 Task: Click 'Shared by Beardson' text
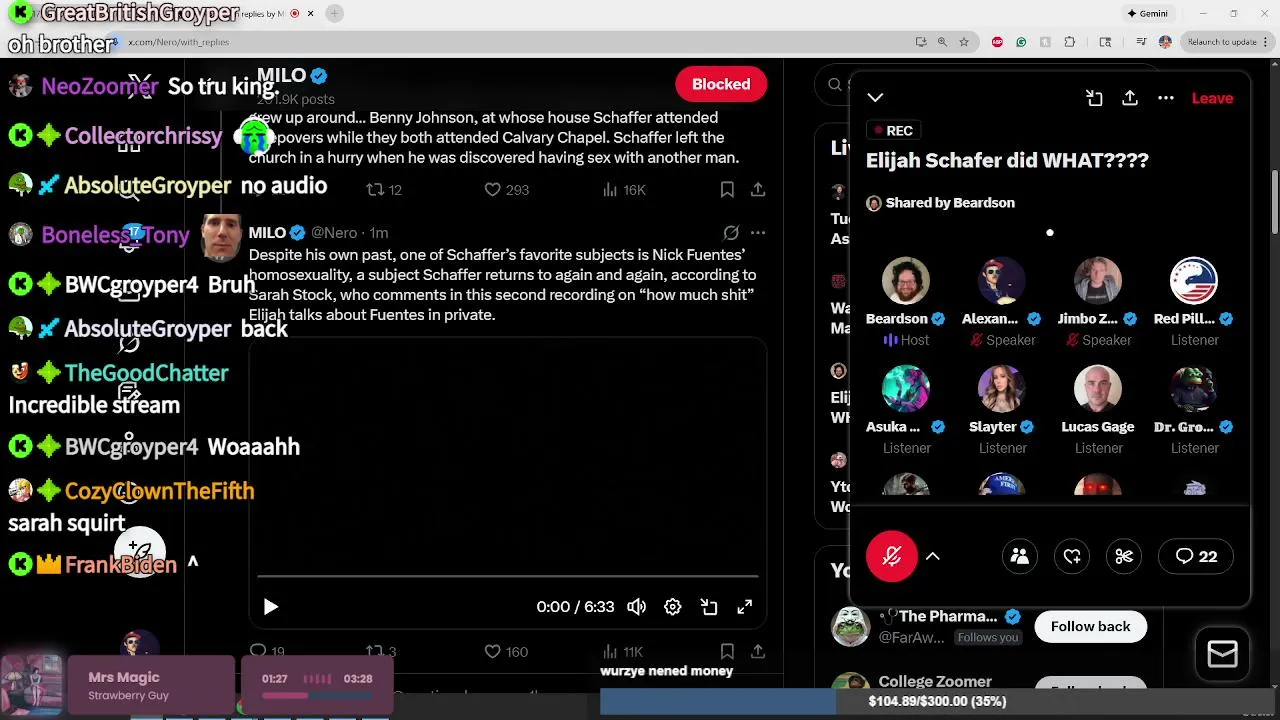click(x=950, y=203)
